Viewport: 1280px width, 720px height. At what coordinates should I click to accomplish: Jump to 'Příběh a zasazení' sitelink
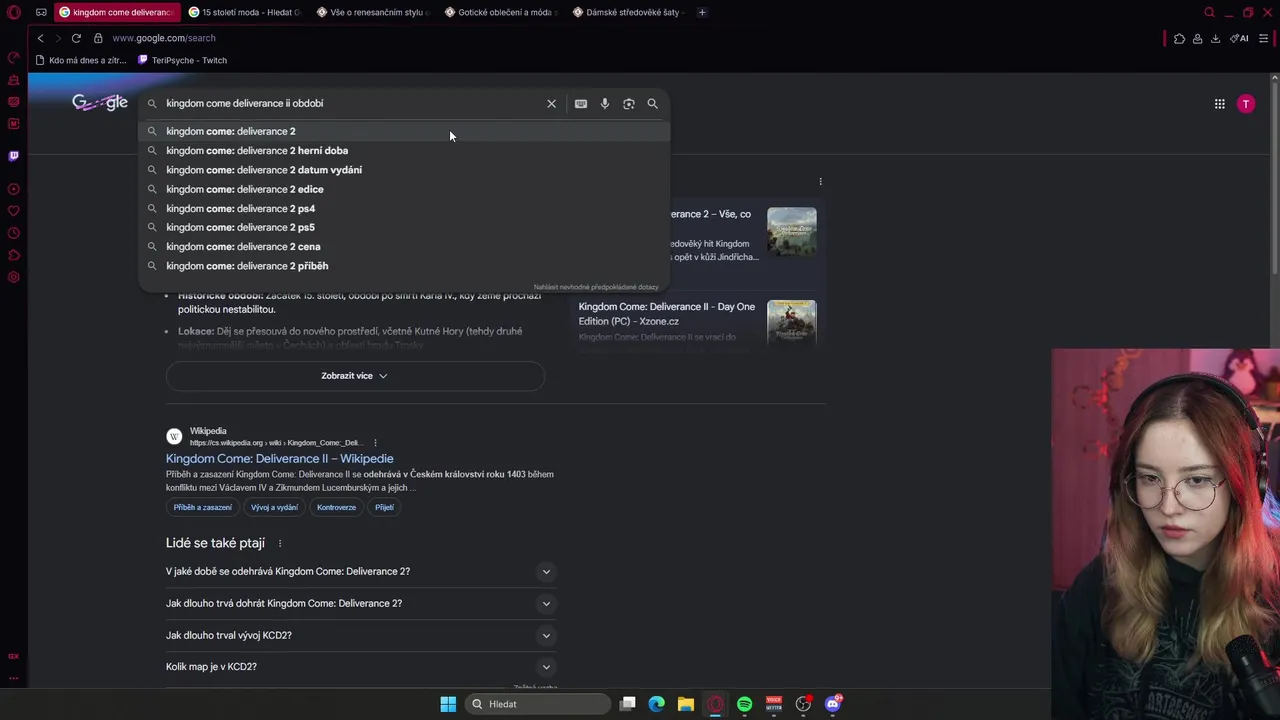[x=203, y=508]
